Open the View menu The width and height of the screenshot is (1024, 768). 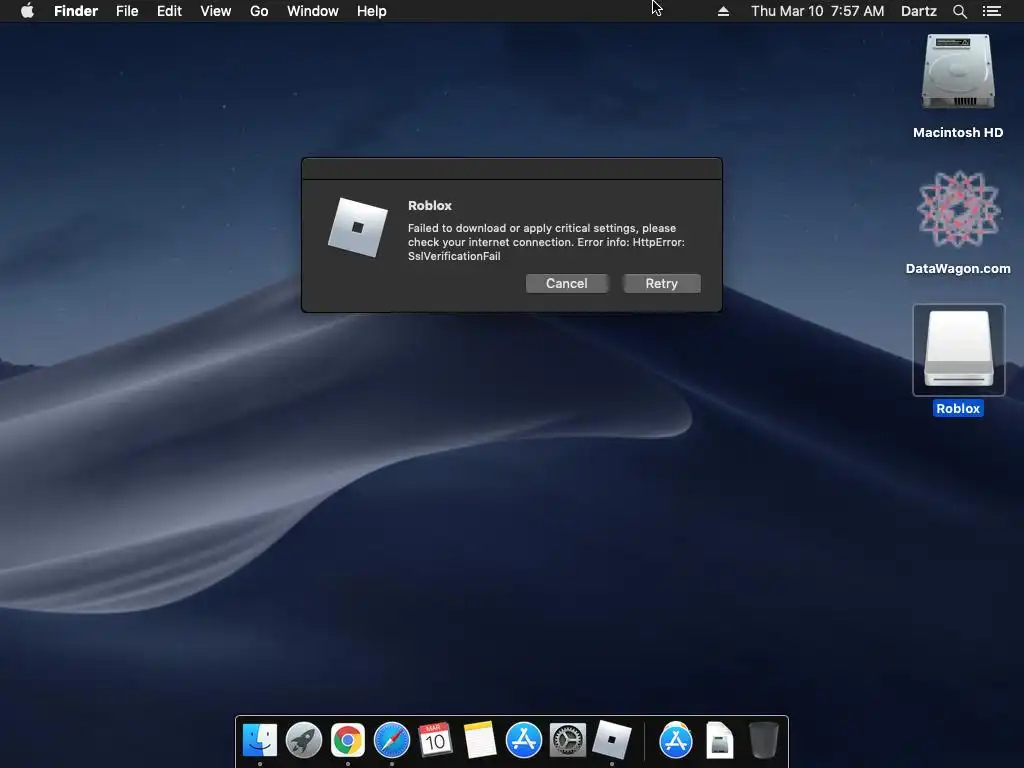(x=216, y=11)
